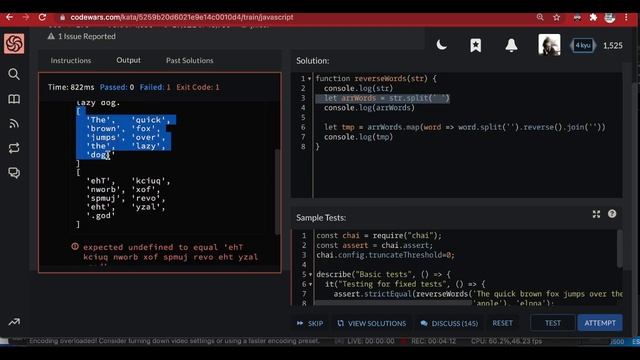The image size is (640, 360).
Task: Toggle dark mode with moon icon
Action: click(x=442, y=45)
